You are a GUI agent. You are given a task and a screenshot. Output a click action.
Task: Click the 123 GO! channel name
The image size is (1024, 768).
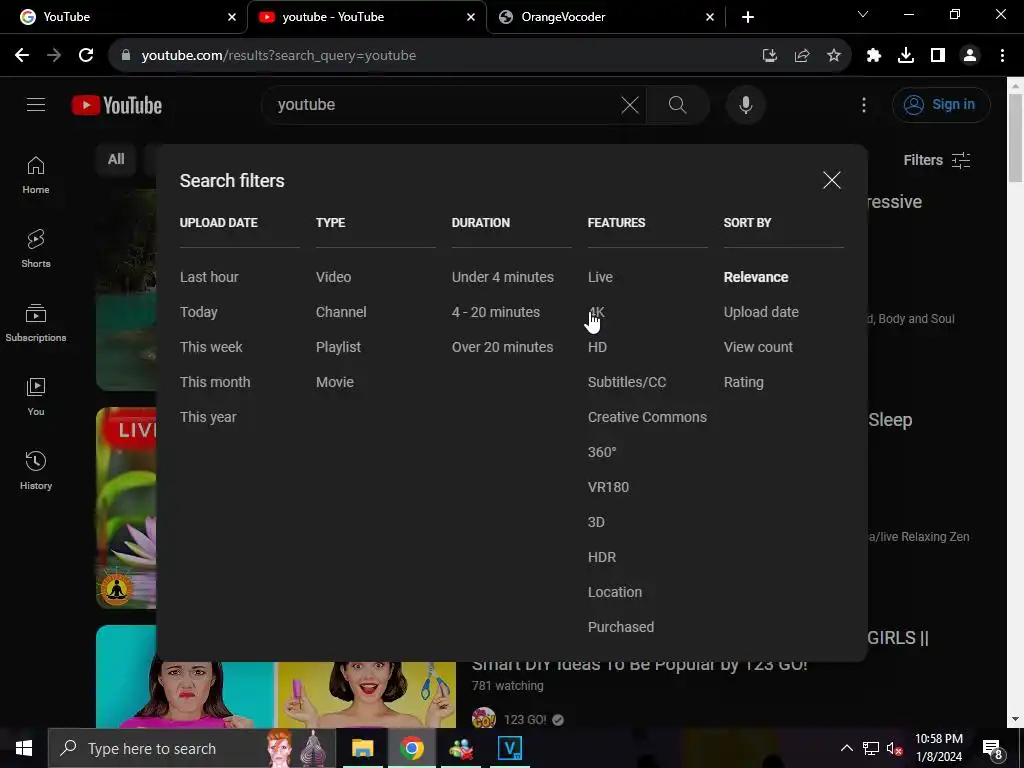(525, 720)
